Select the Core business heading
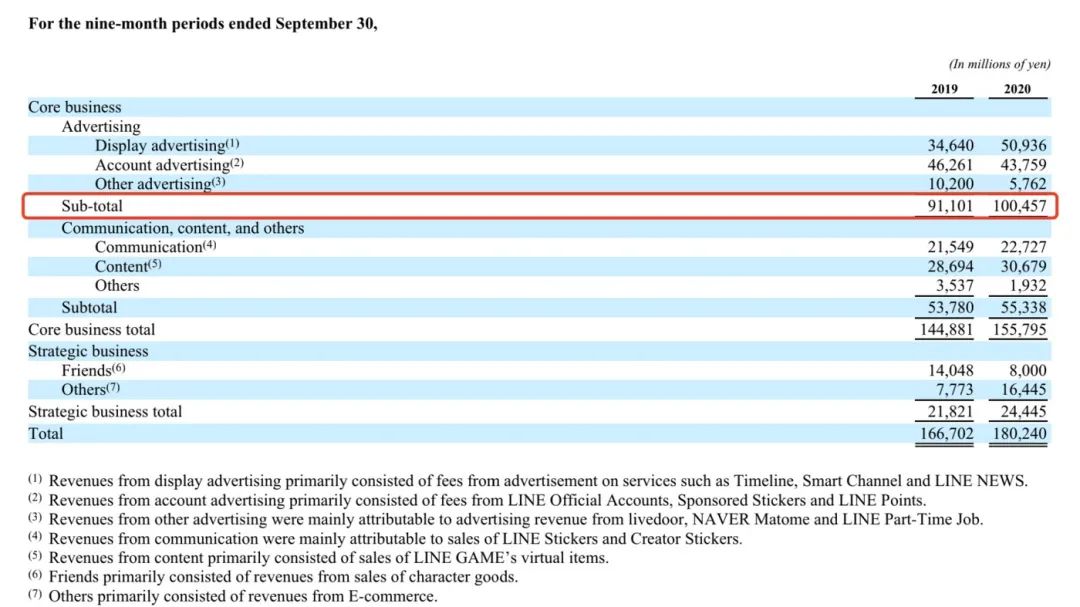Screen dimensions: 1080x607 pos(74,107)
